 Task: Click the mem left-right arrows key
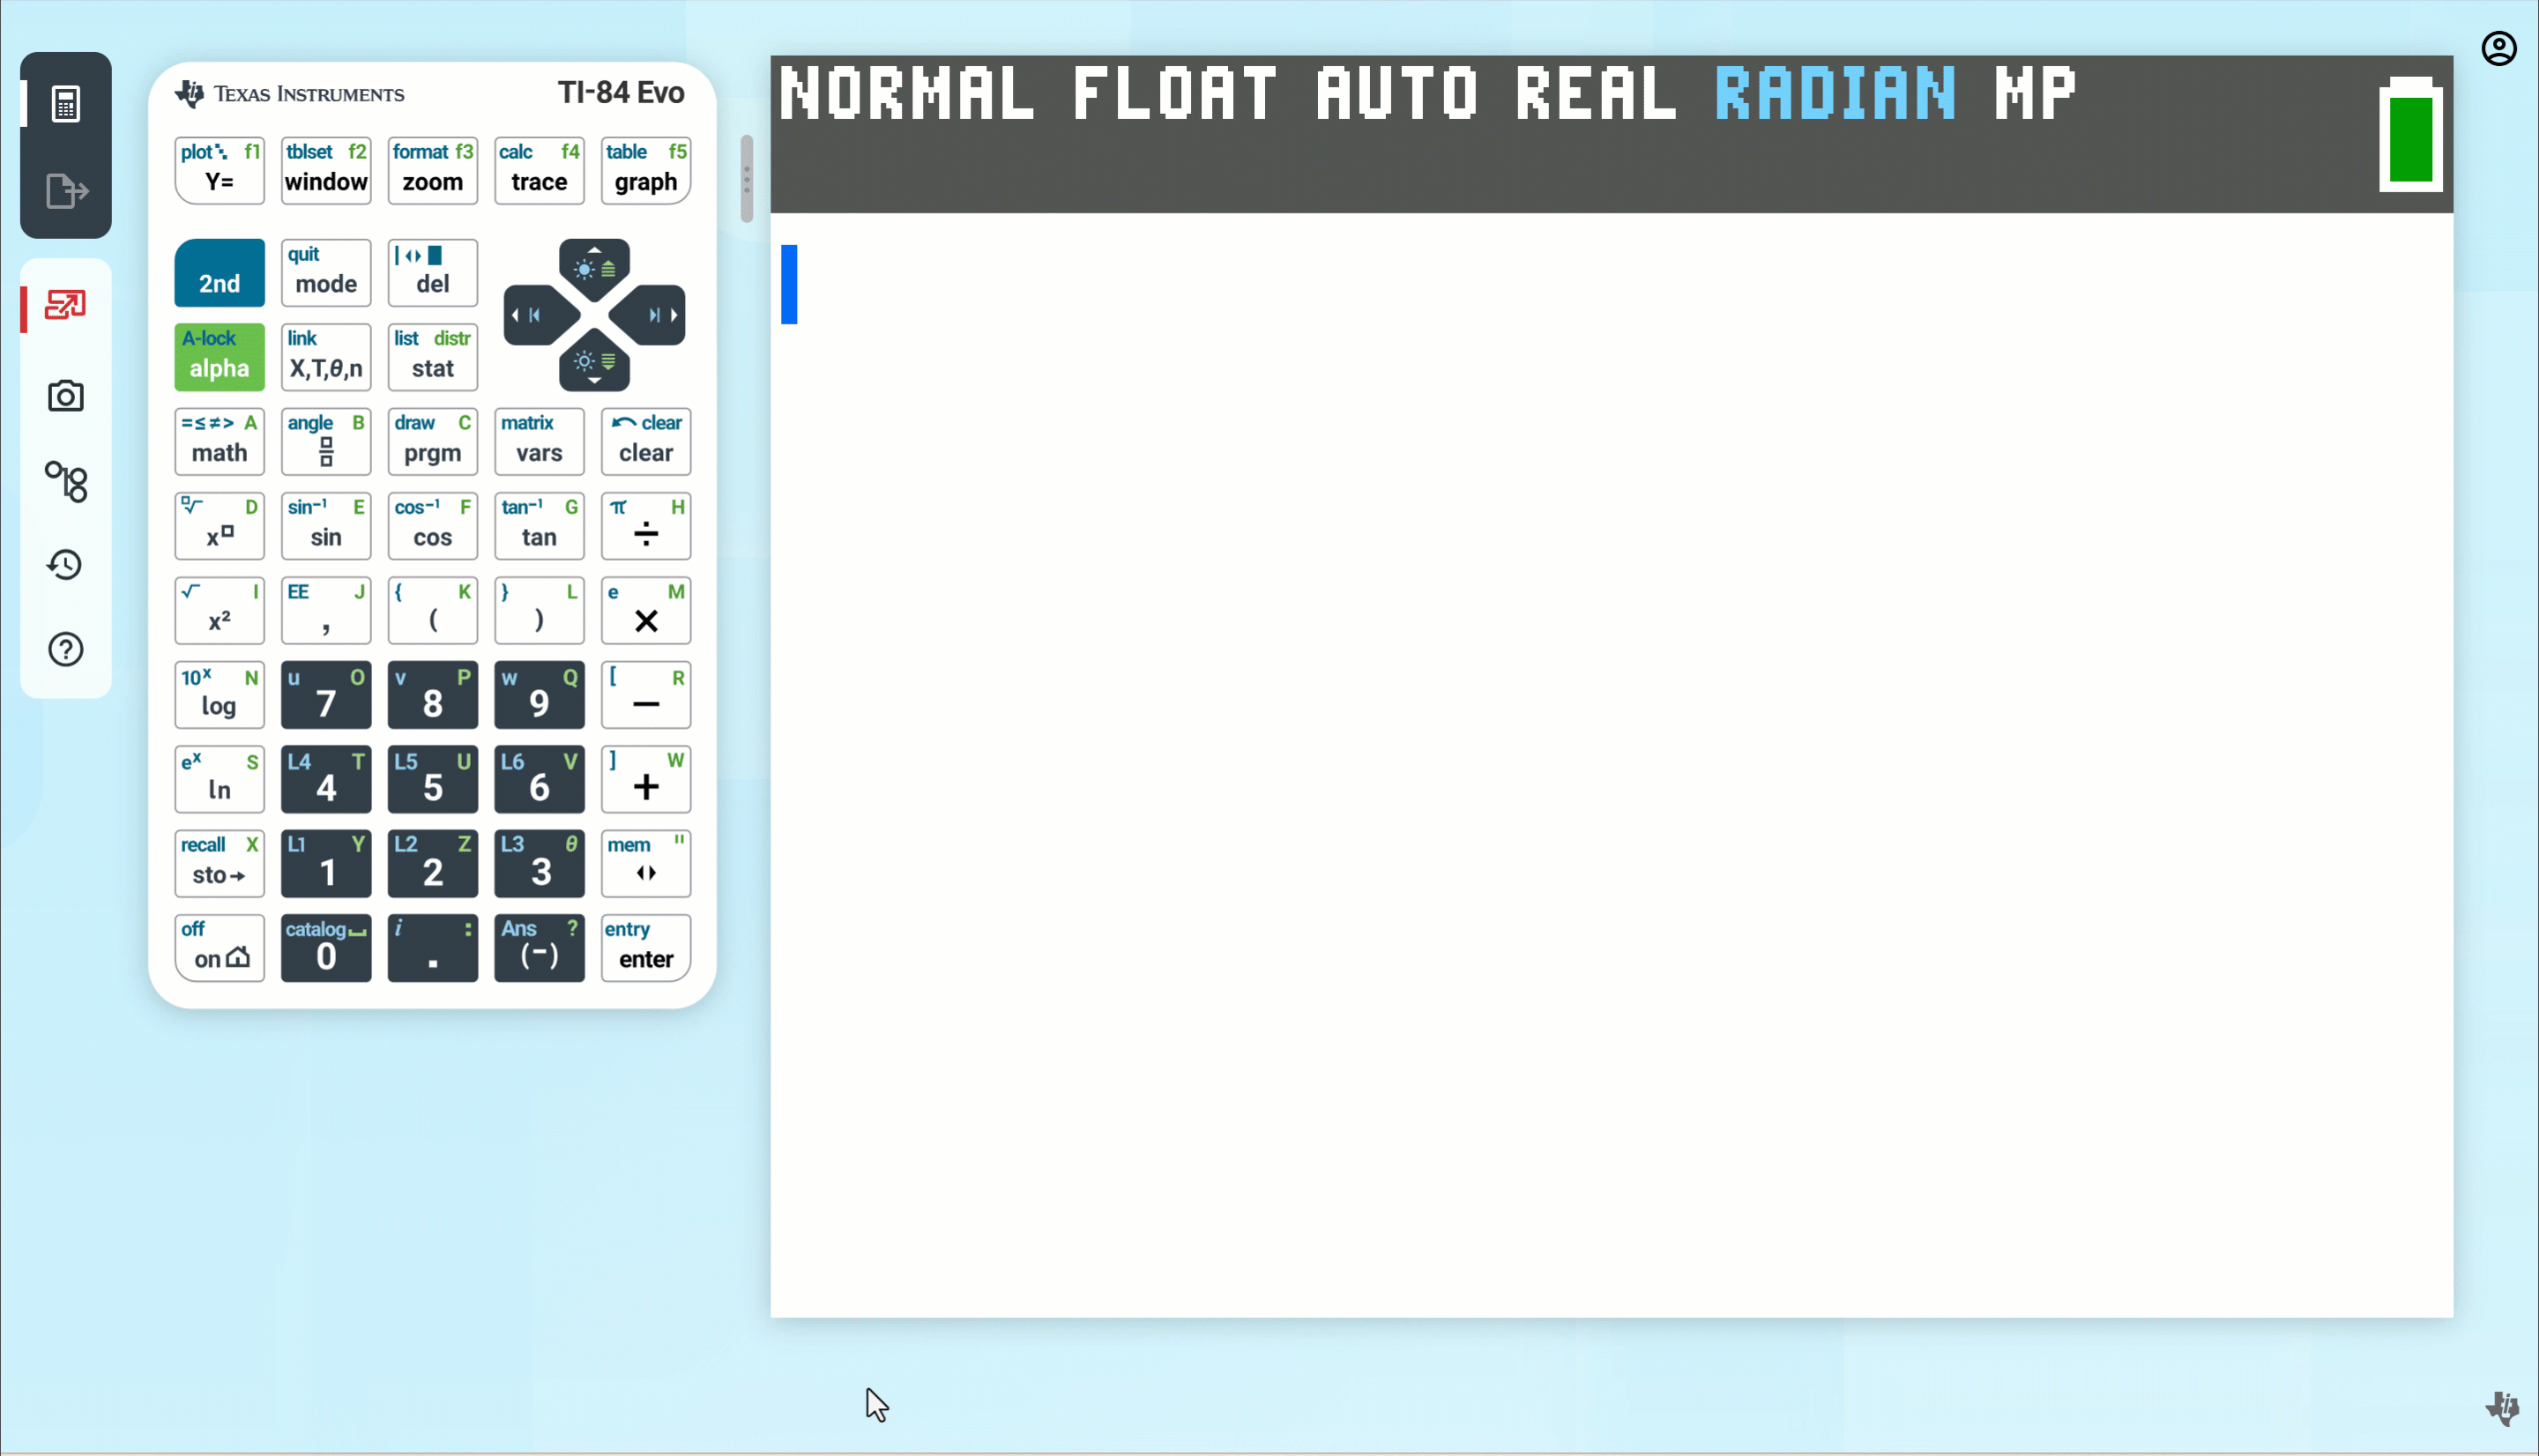[646, 863]
